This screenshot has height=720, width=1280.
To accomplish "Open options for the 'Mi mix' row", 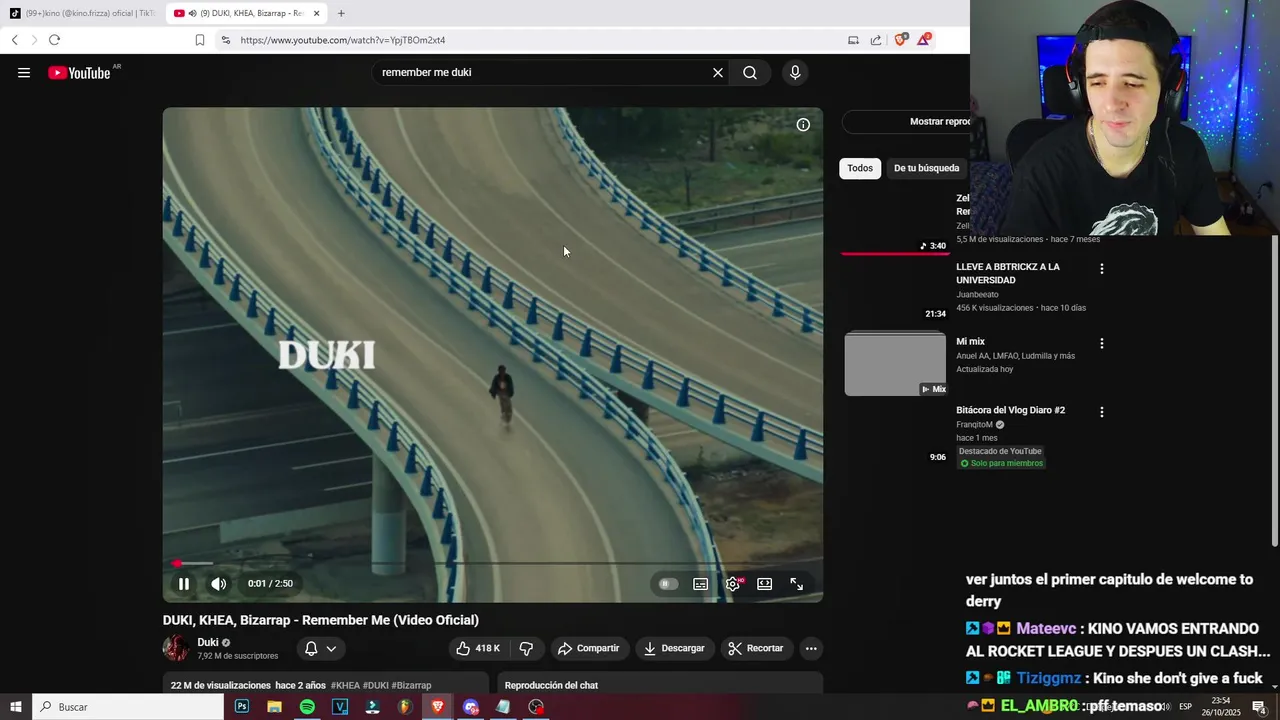I will click(1102, 343).
